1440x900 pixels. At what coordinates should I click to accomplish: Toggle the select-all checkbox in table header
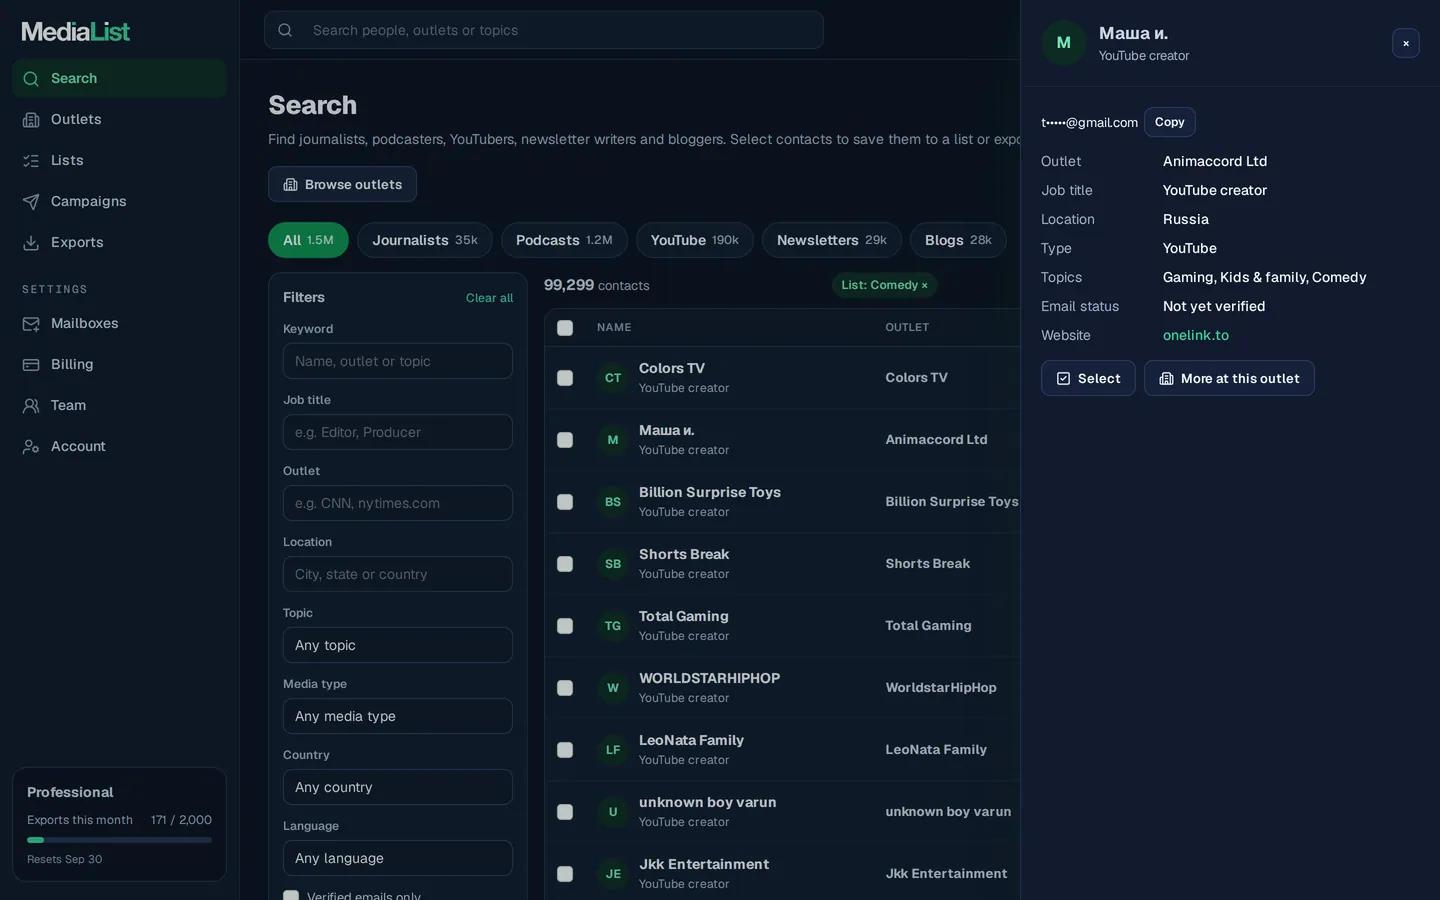coord(565,328)
